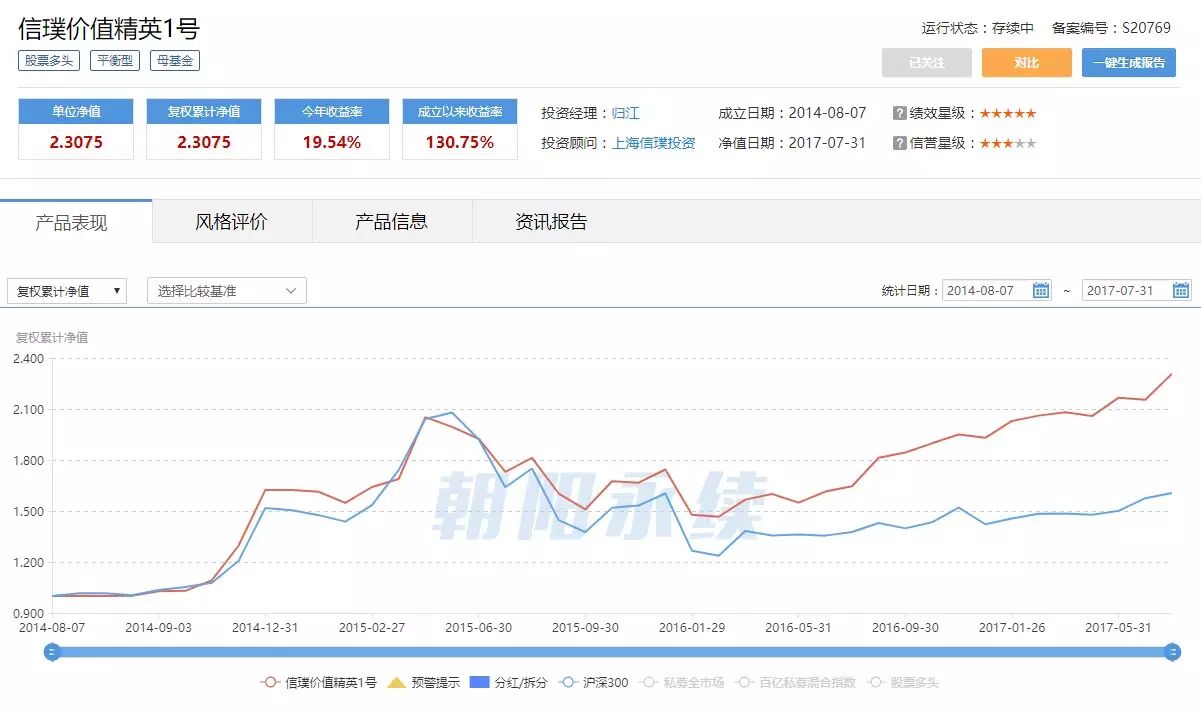Click the 股票多头 tag

coord(49,61)
